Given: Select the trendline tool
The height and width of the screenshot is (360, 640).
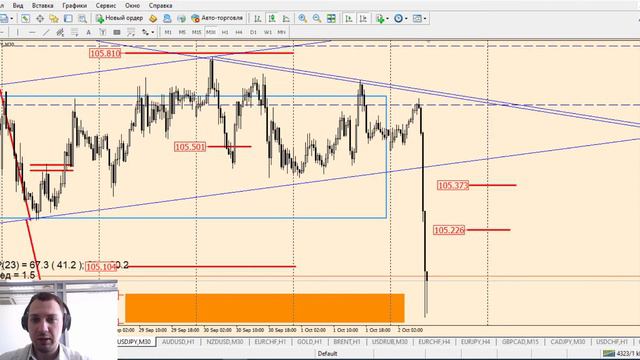Looking at the screenshot, I should [46, 32].
